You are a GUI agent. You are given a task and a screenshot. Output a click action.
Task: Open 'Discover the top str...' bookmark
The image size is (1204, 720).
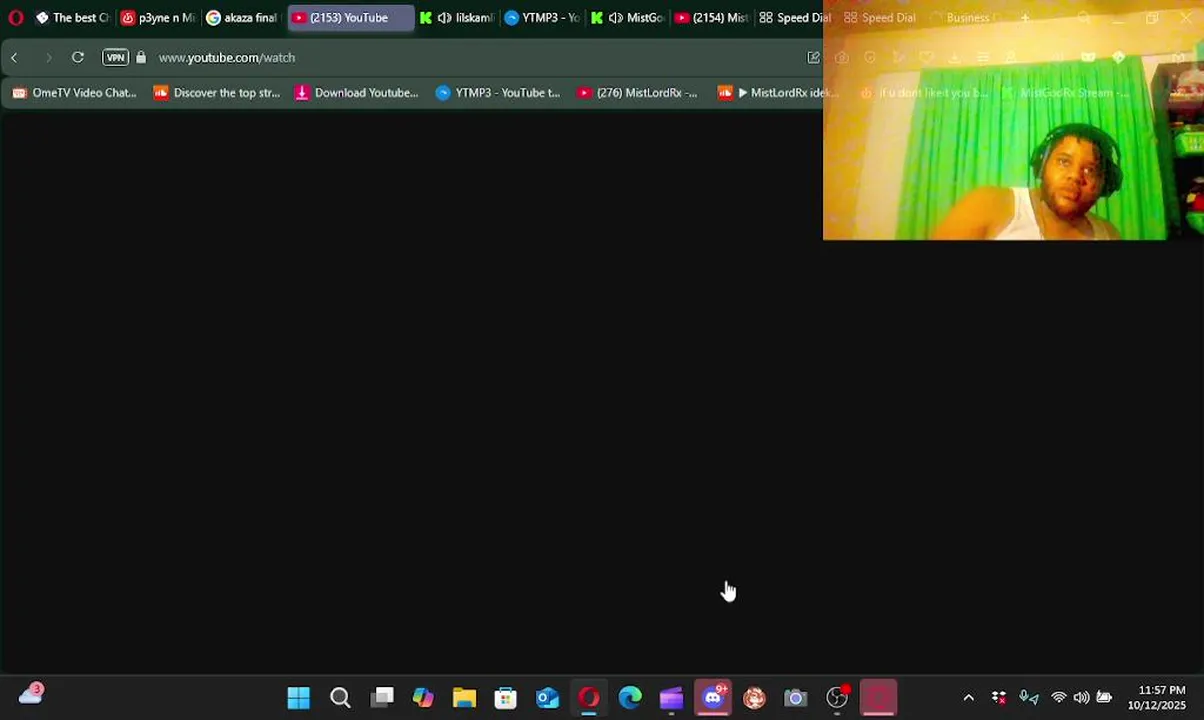coord(217,93)
